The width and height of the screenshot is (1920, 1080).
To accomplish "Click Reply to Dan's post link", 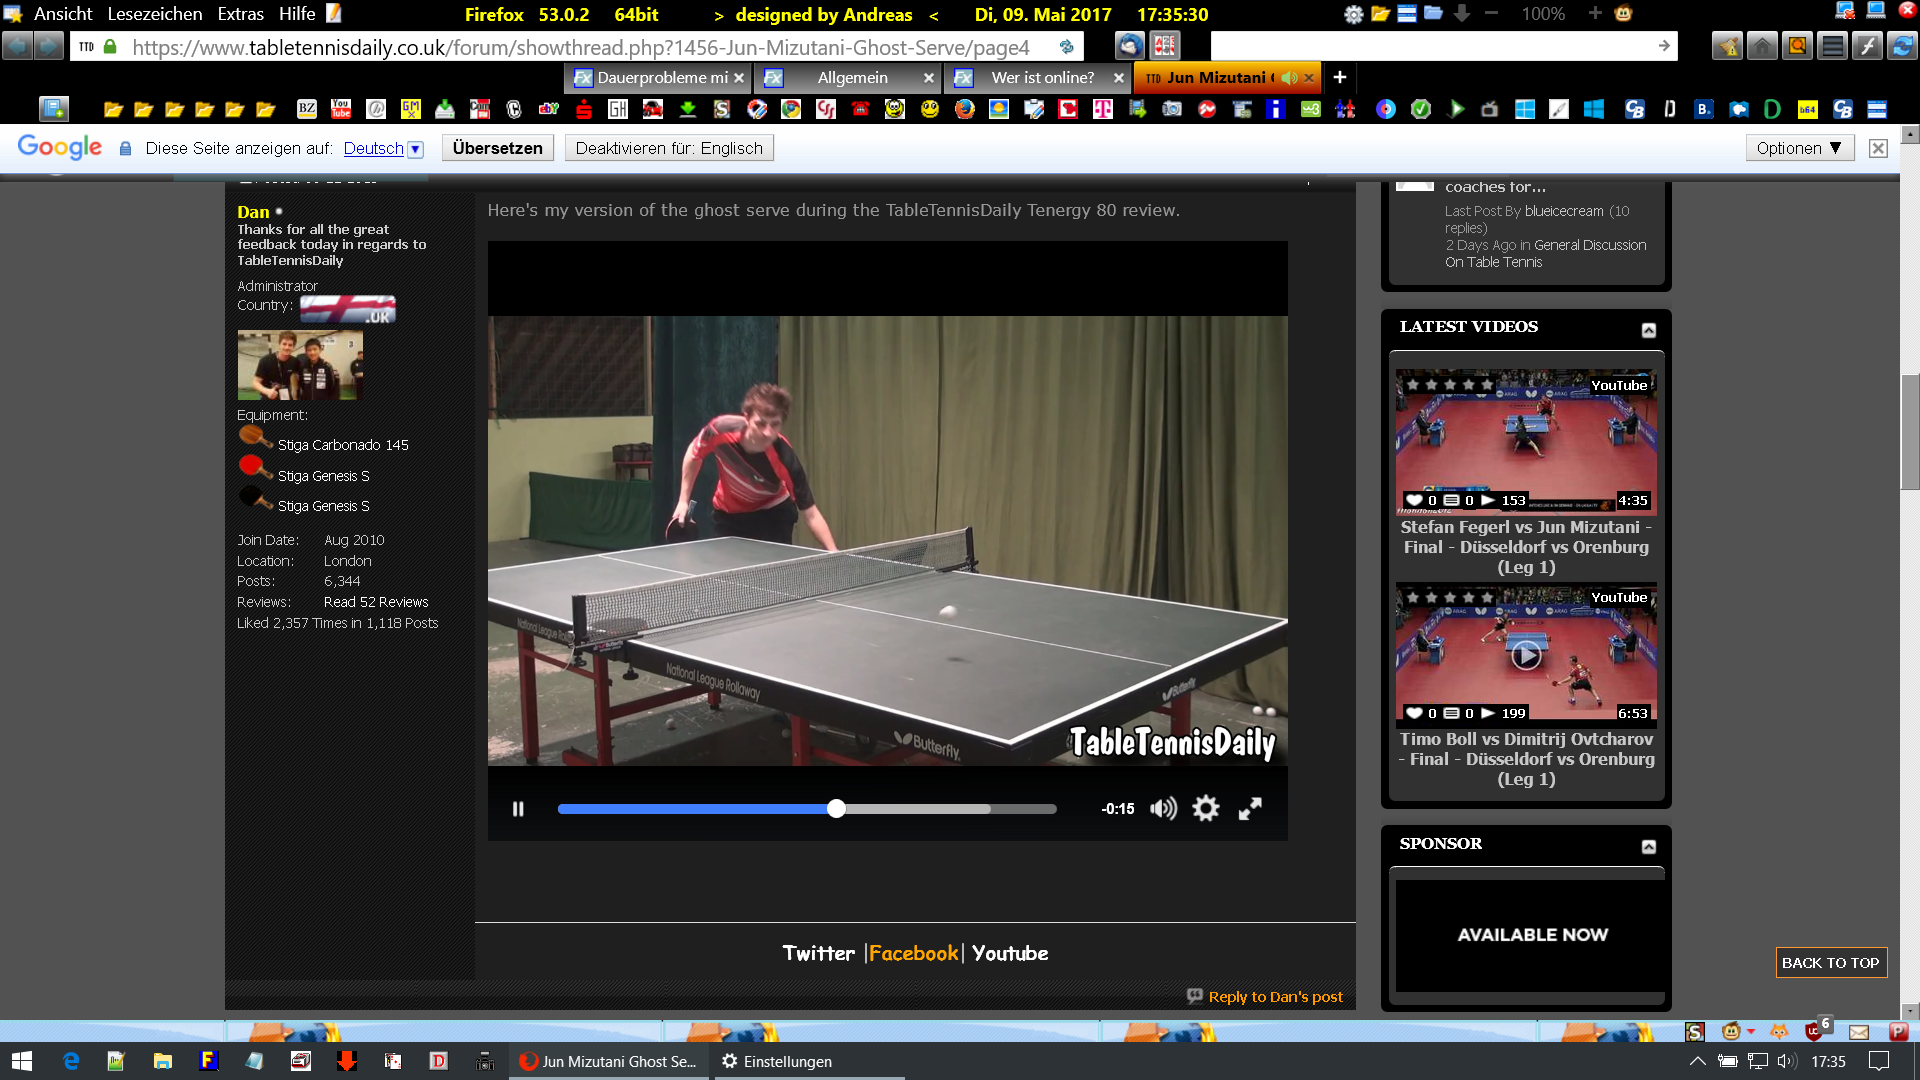I will pos(1274,996).
